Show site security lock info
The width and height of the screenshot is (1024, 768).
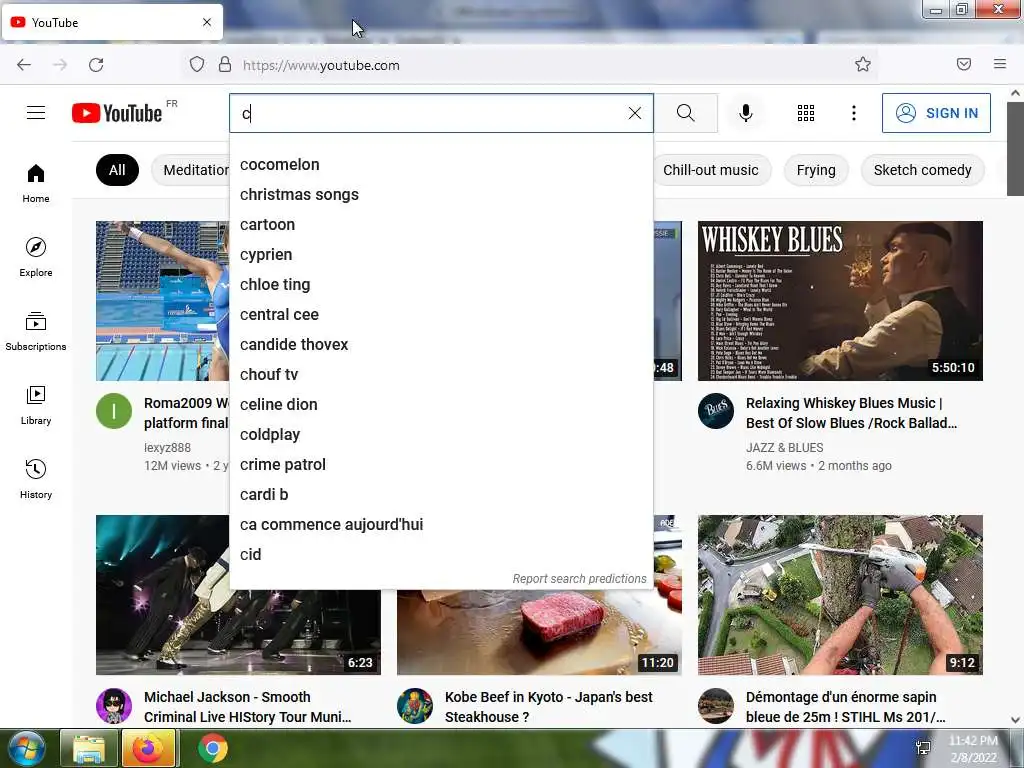225,64
